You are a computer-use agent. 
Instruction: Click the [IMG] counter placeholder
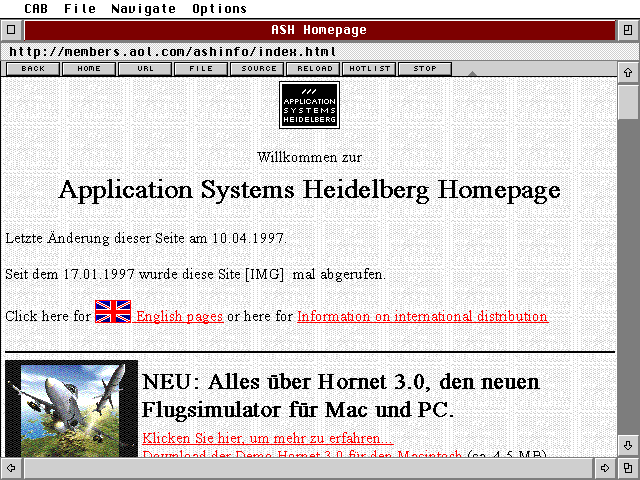pyautogui.click(x=264, y=274)
